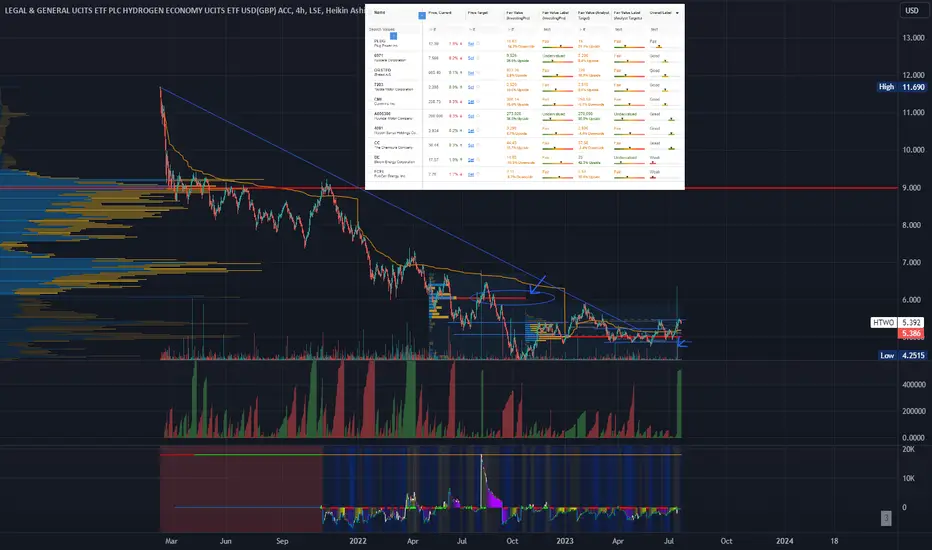This screenshot has width=932, height=550.
Task: Select the 4091 Nippon Sanso Holdings row name
Action: pyautogui.click(x=395, y=130)
